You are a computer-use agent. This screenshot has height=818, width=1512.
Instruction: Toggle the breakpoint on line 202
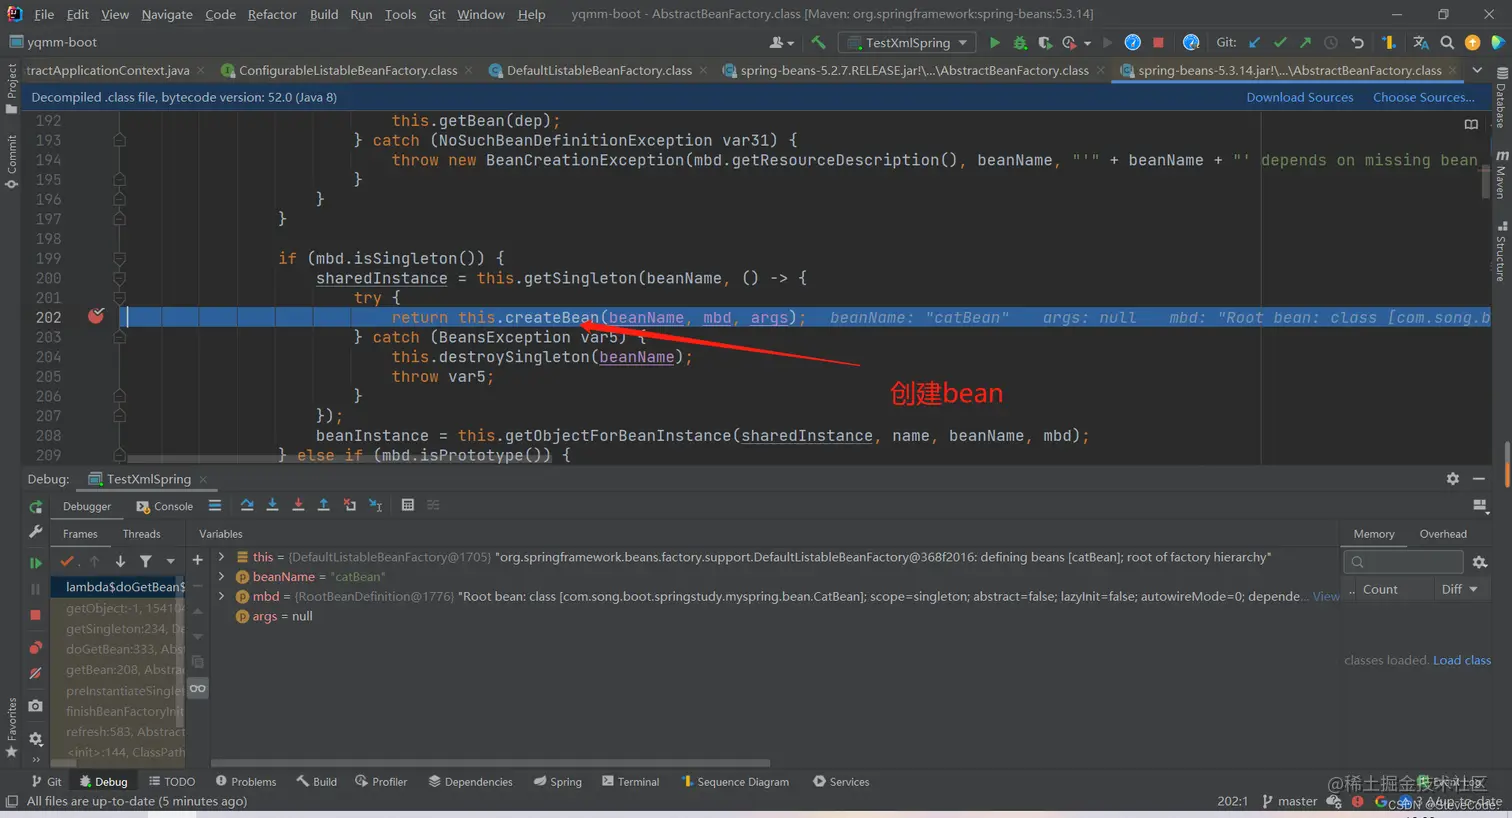pos(96,317)
